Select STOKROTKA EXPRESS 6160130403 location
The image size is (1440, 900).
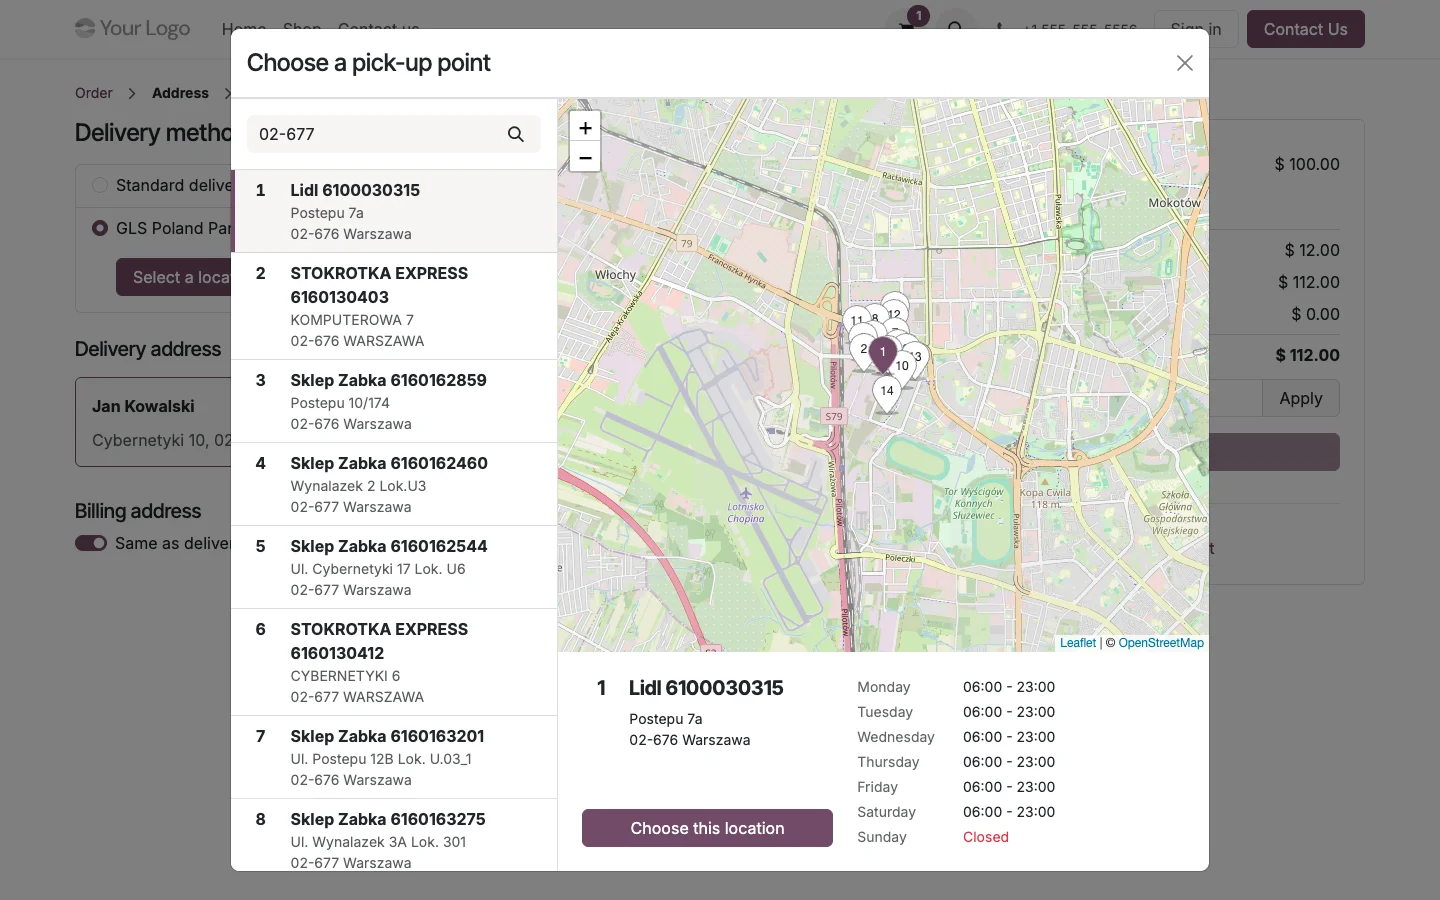click(394, 306)
